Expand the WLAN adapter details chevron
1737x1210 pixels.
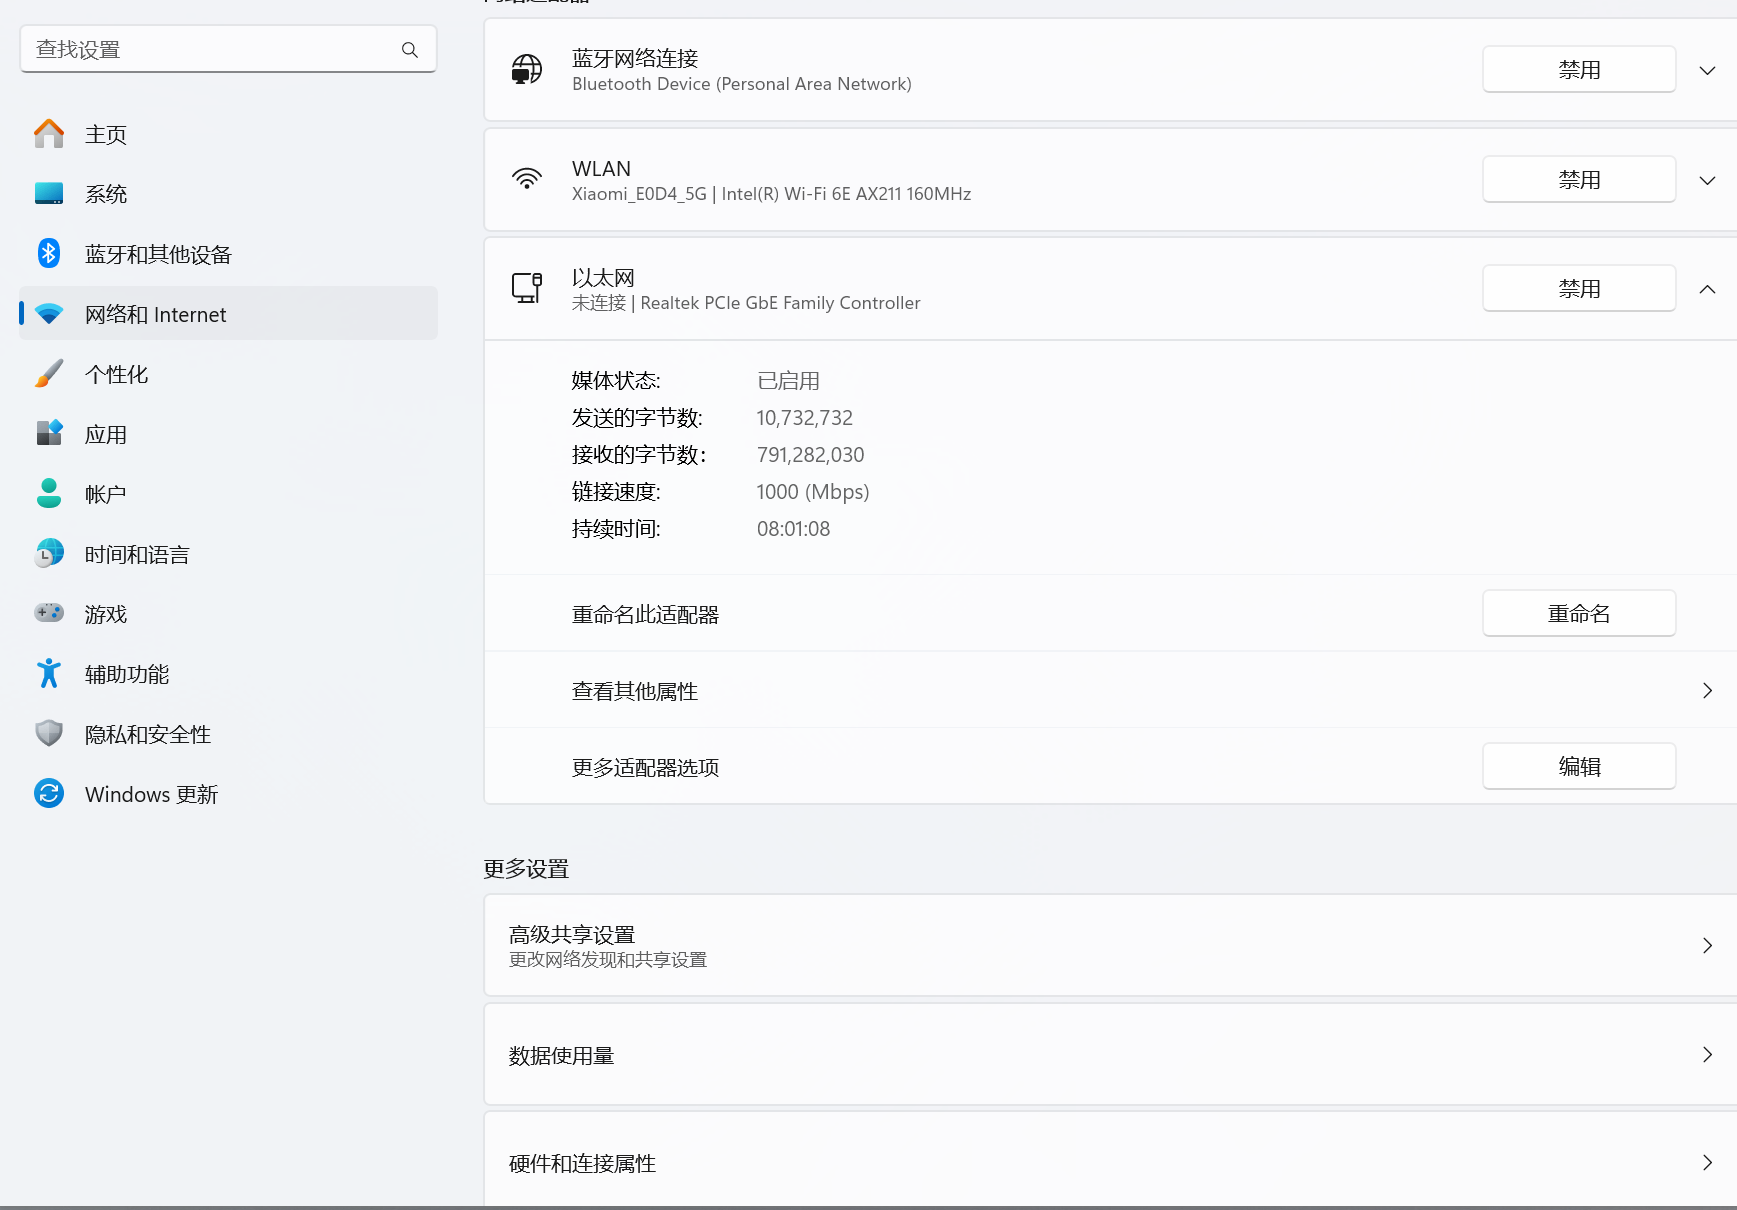[1706, 180]
